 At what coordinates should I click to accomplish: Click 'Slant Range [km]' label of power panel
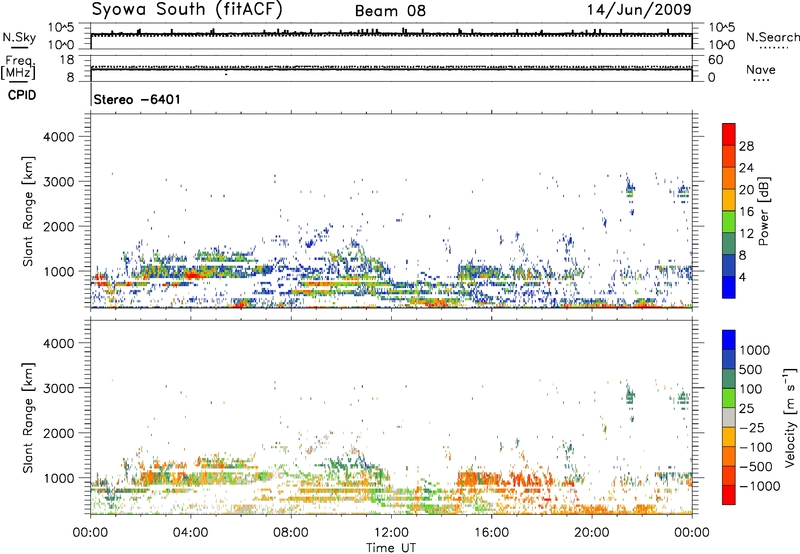[28, 211]
